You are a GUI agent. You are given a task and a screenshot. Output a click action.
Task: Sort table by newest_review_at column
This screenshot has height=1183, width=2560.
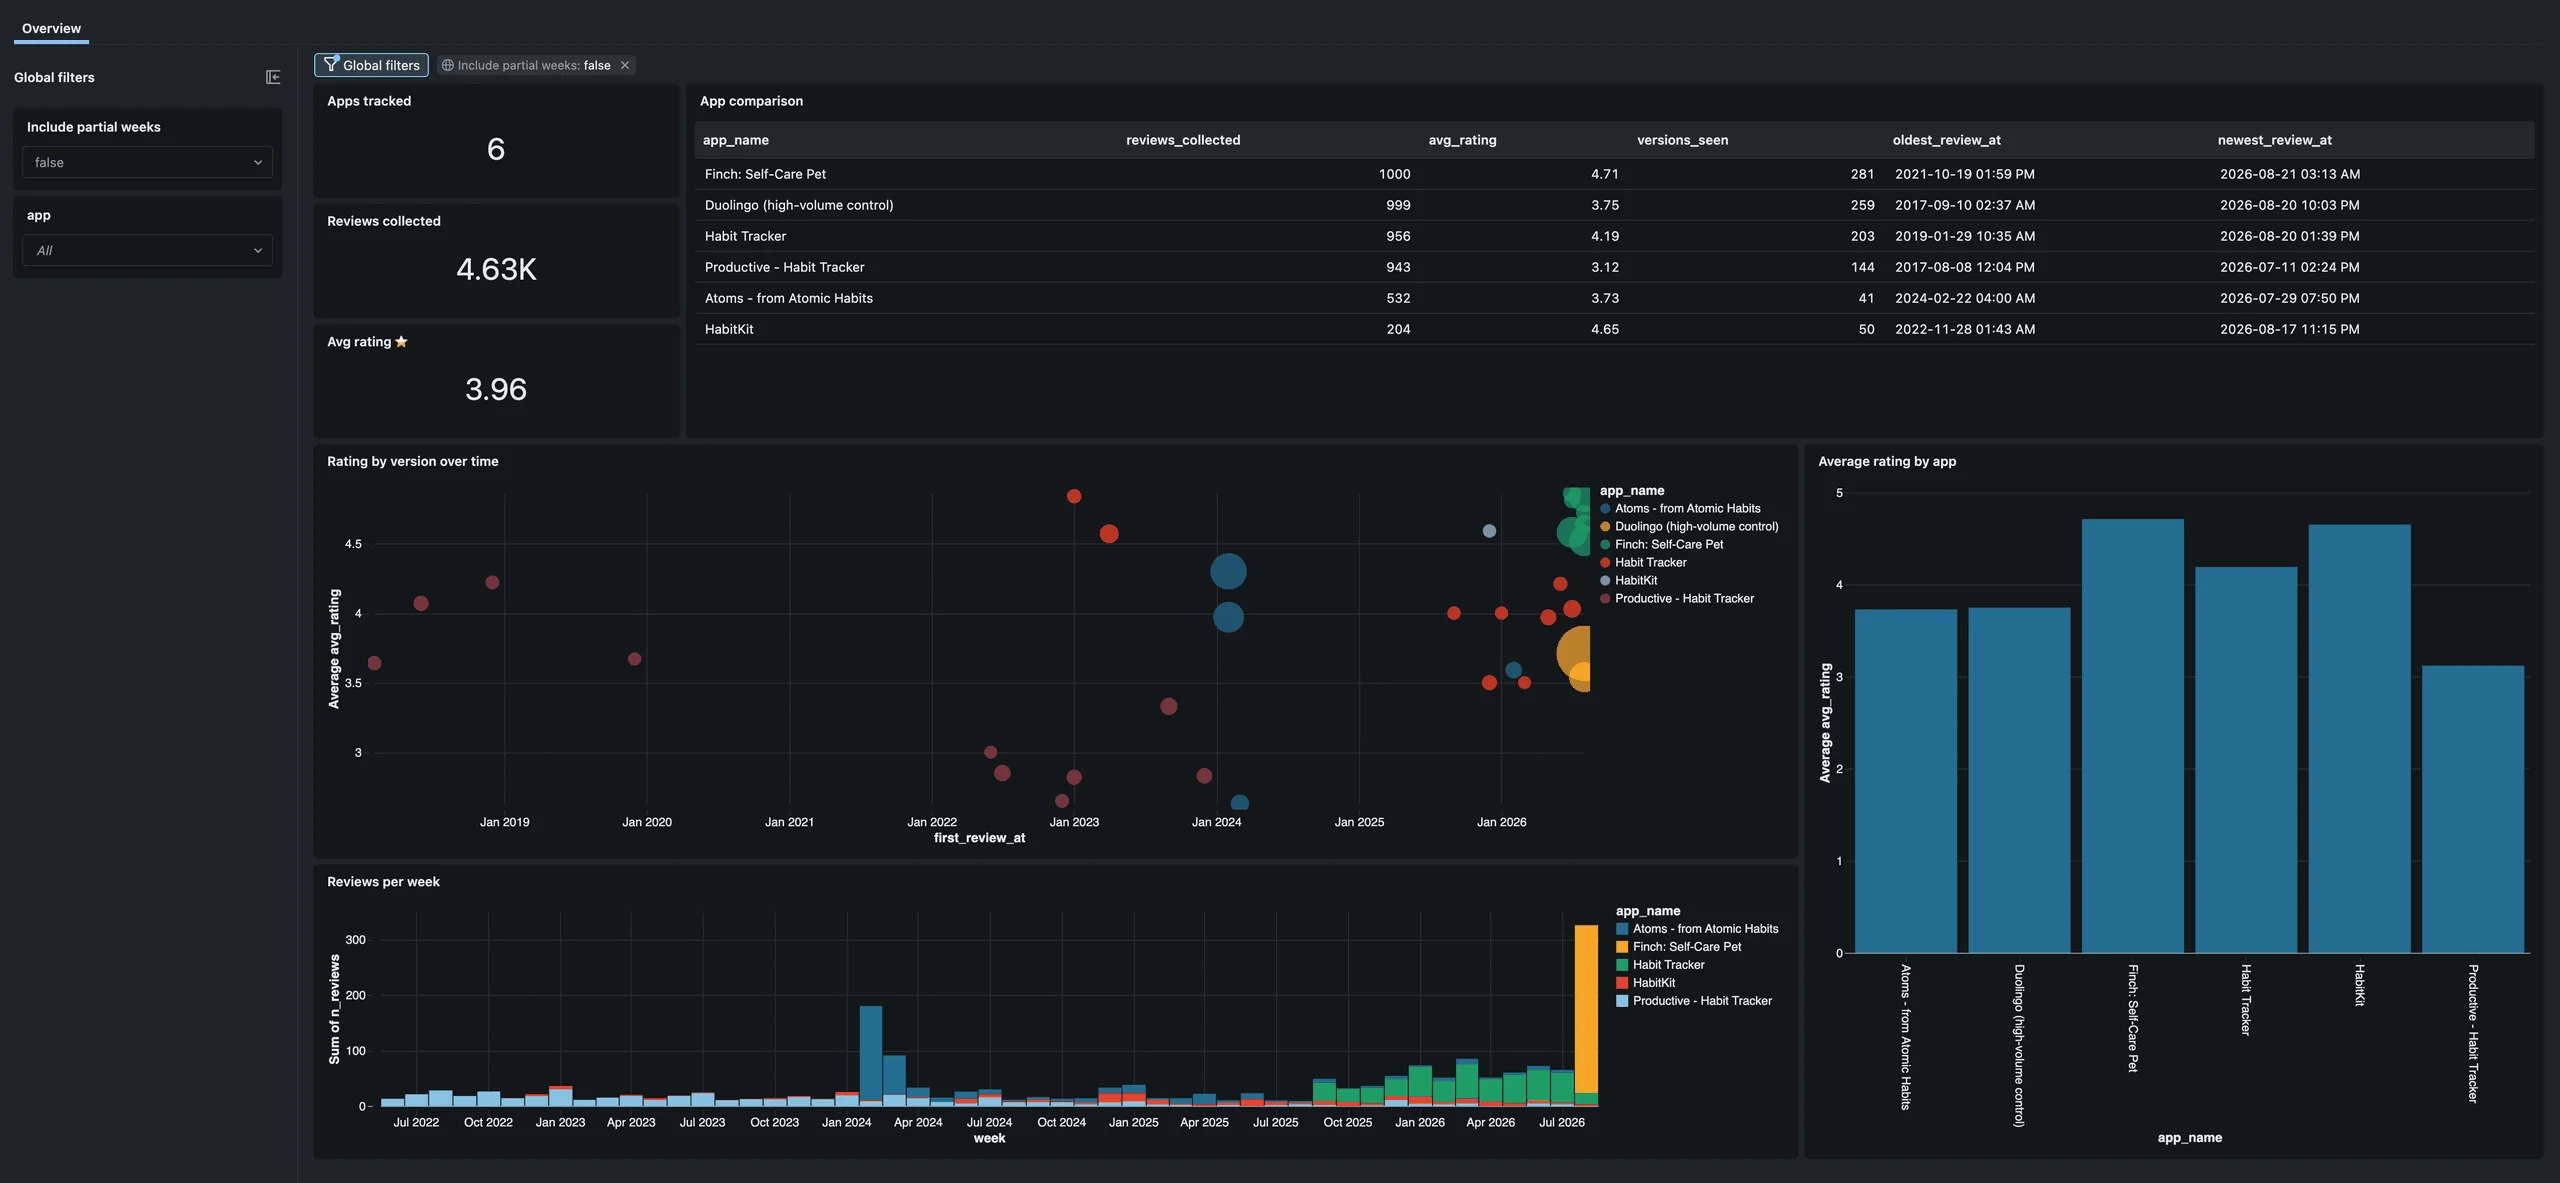2274,140
